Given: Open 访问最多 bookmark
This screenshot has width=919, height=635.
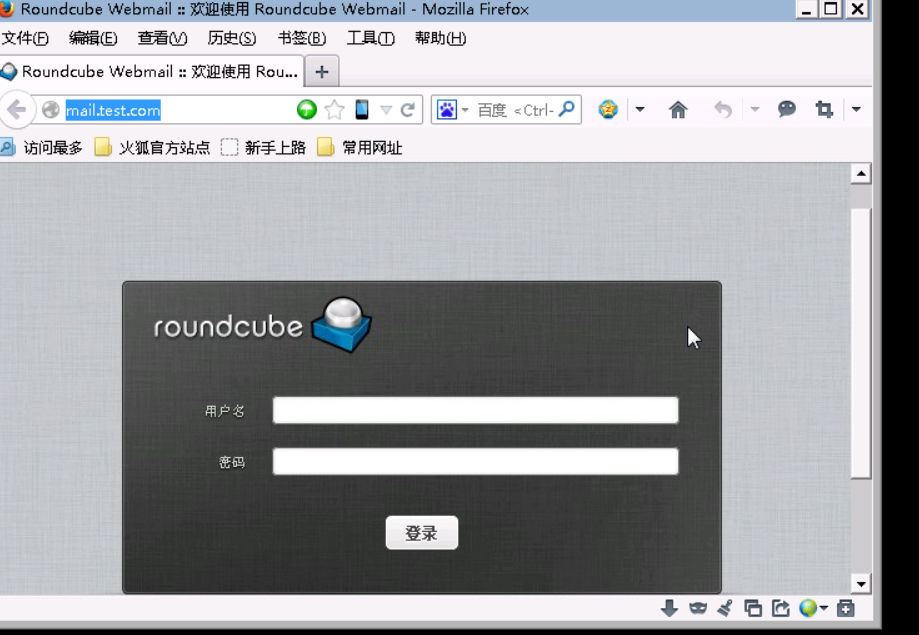Looking at the screenshot, I should [x=42, y=147].
